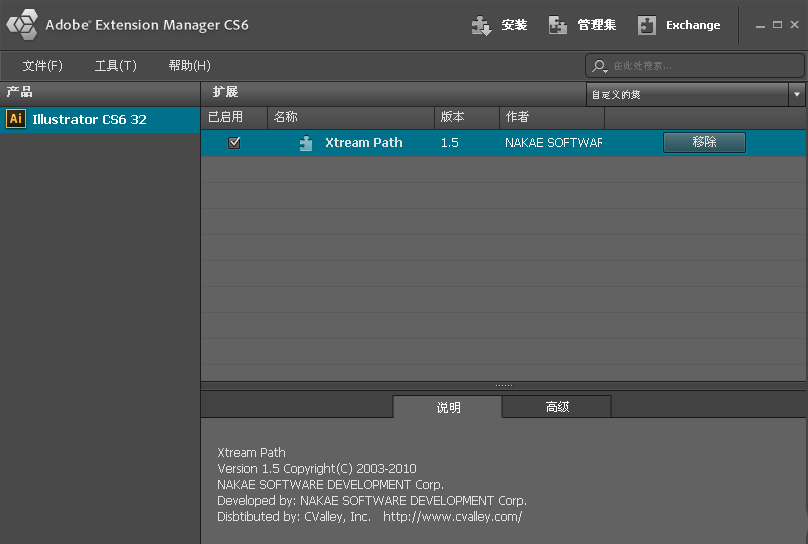
Task: Click the install extension puzzle icon
Action: 482,25
